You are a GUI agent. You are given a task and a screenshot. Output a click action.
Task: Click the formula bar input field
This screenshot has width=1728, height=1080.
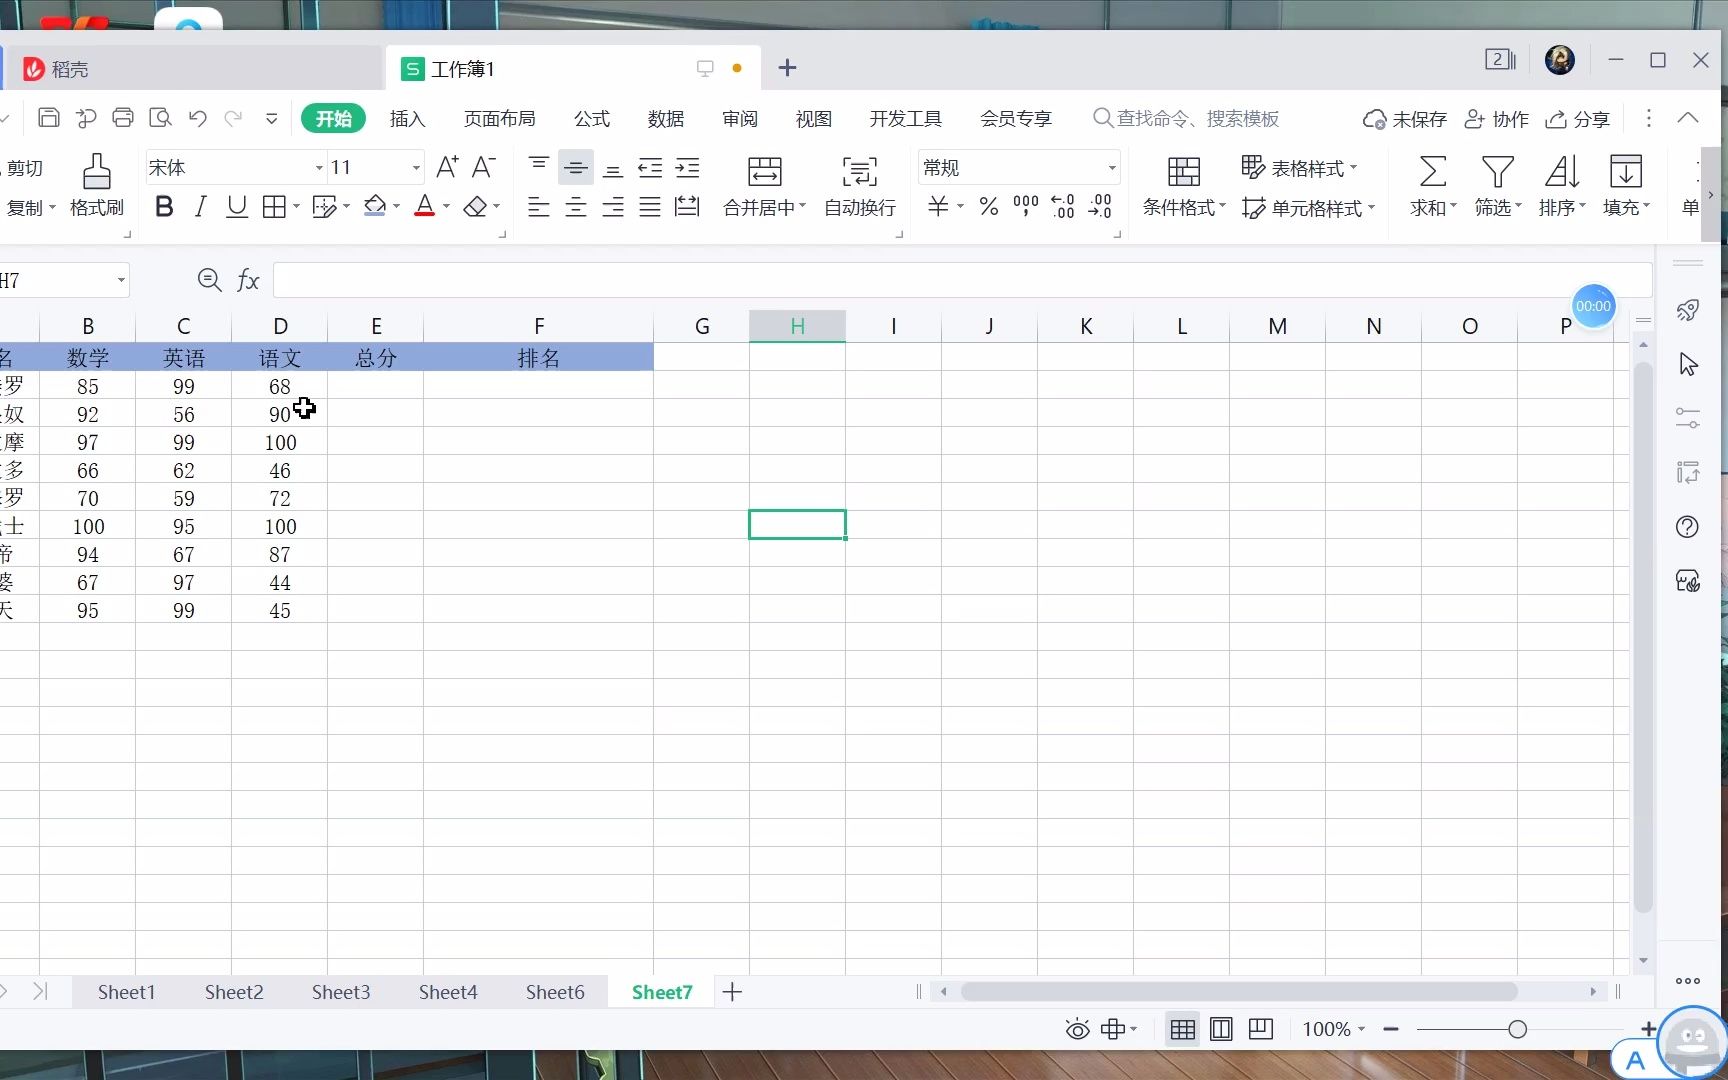[962, 280]
